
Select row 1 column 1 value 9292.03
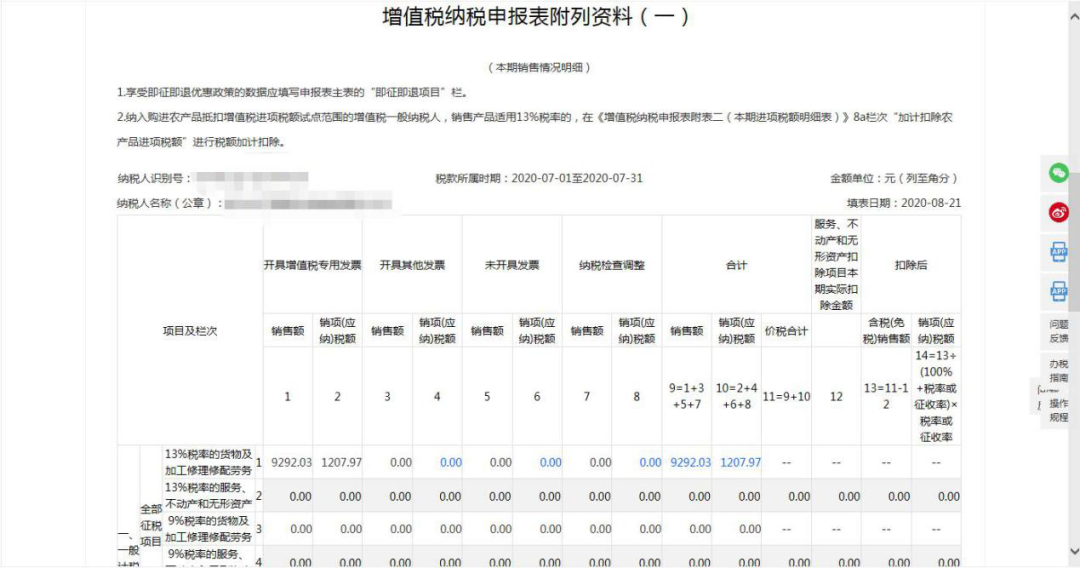(x=291, y=463)
